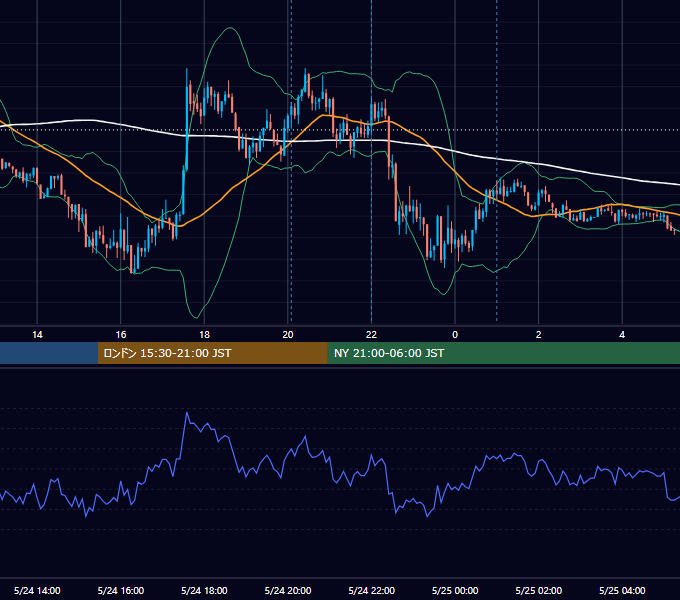Click the 5/24 20:00 time label
This screenshot has width=680, height=600.
[x=288, y=590]
